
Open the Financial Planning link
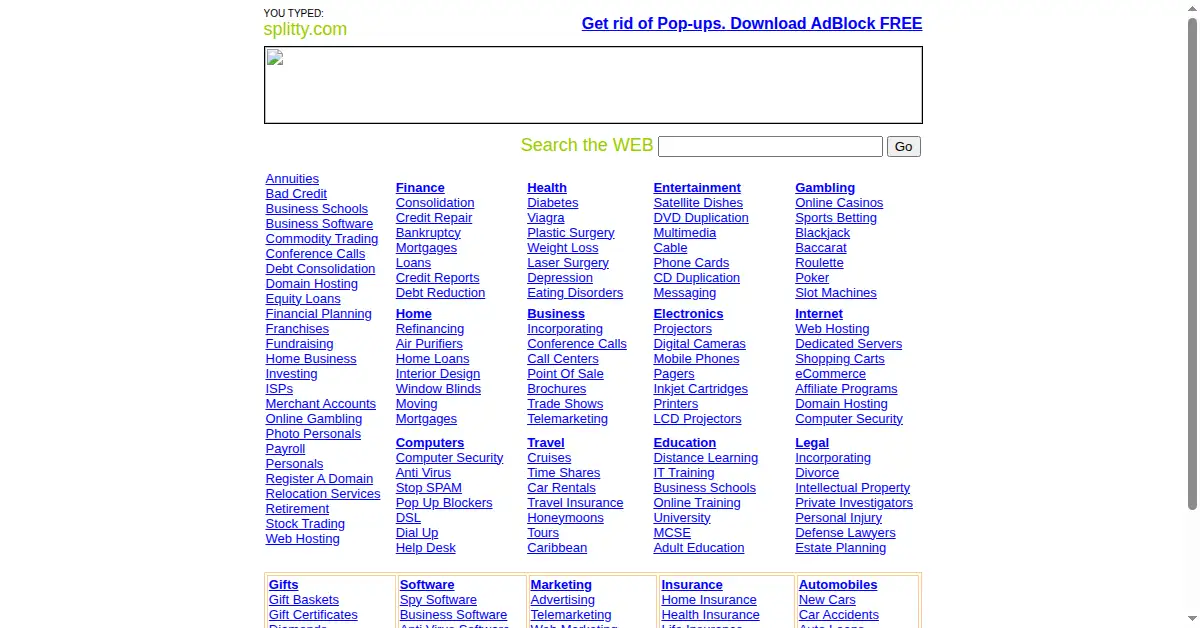point(318,314)
